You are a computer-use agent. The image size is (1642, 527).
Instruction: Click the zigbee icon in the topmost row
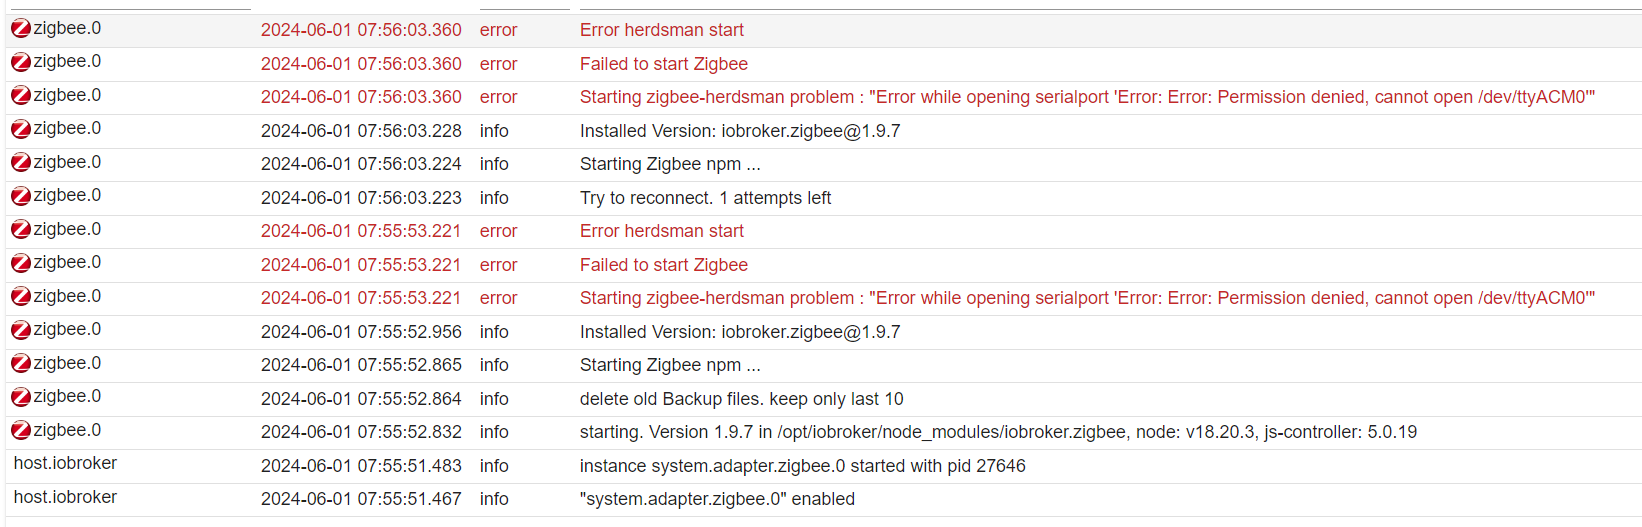21,29
